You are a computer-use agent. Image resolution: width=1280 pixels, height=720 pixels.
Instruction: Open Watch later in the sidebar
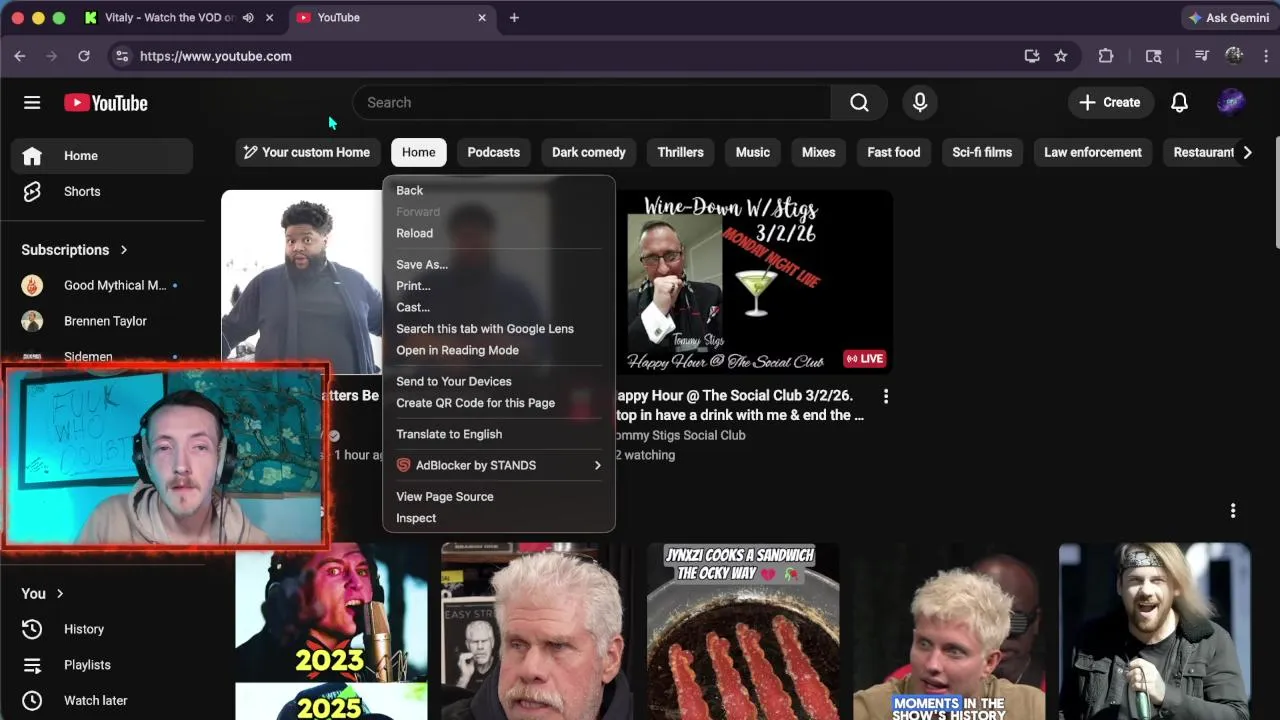pyautogui.click(x=102, y=701)
